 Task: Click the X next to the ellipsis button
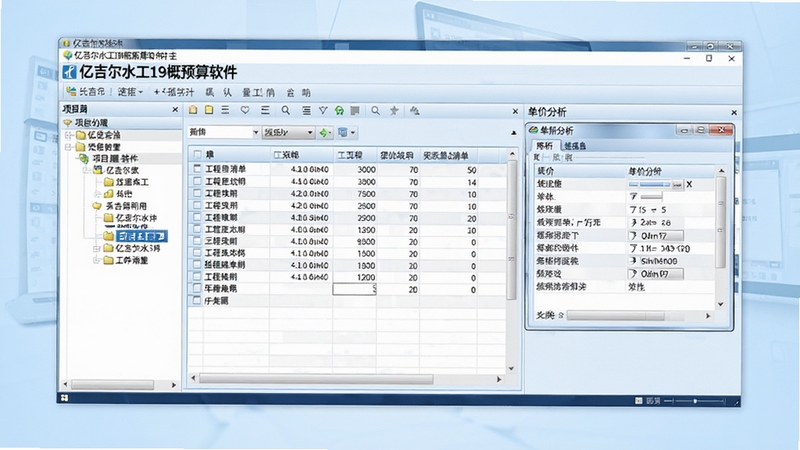point(689,184)
